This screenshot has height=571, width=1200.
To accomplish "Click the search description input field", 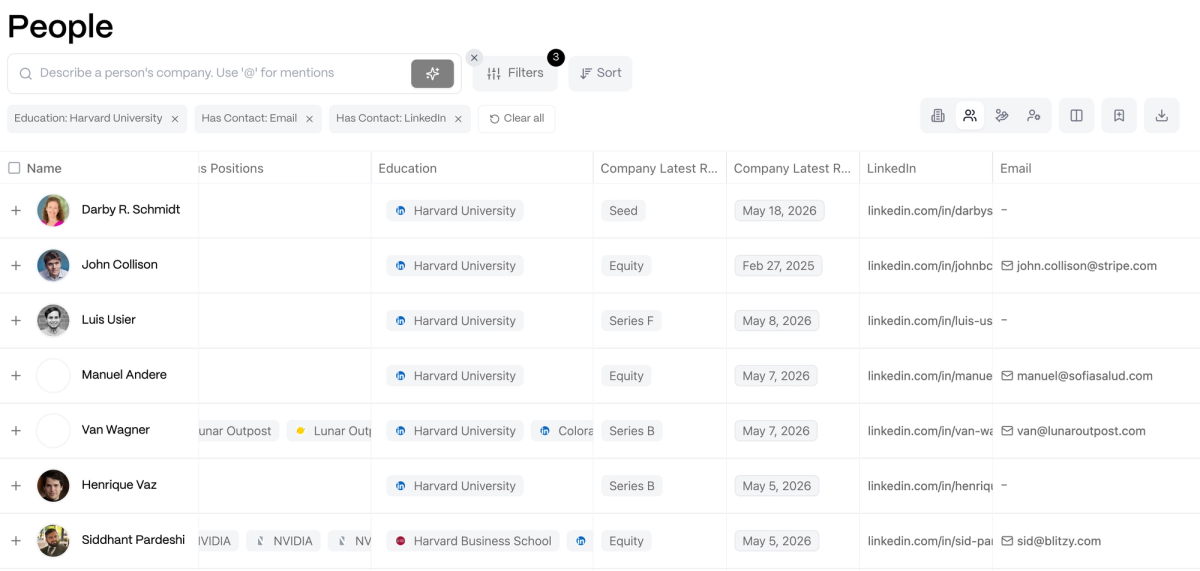I will point(222,73).
